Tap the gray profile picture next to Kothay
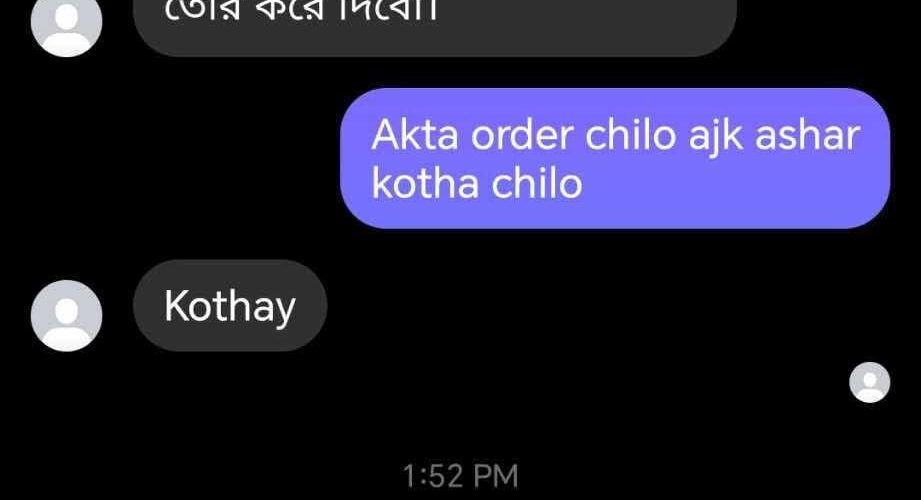This screenshot has height=500, width=921. click(66, 316)
